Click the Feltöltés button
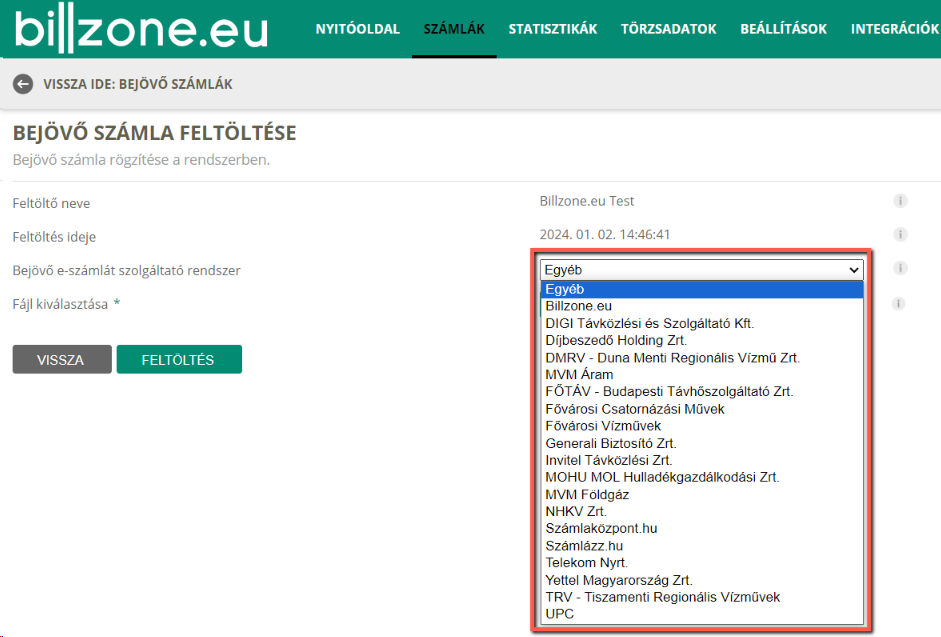 pos(179,360)
